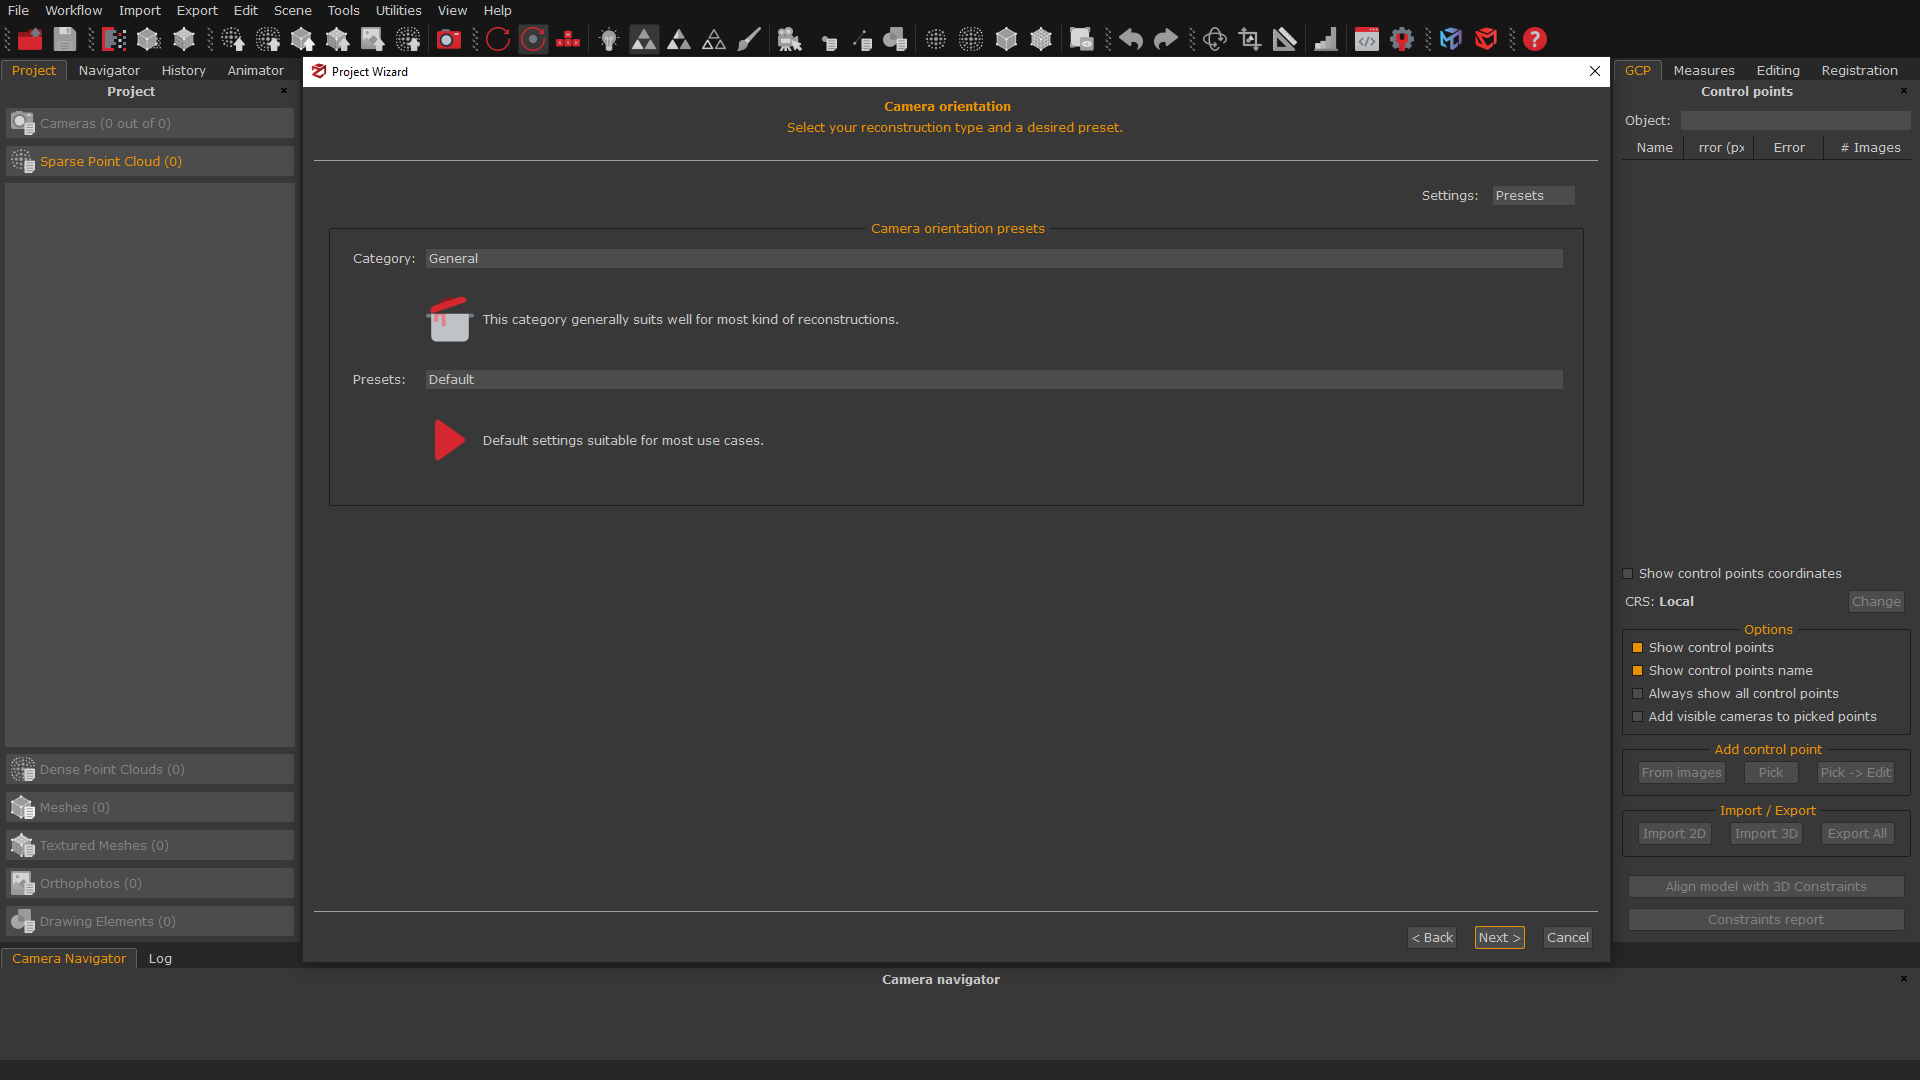Click the Object input field under Control points

pos(1795,120)
